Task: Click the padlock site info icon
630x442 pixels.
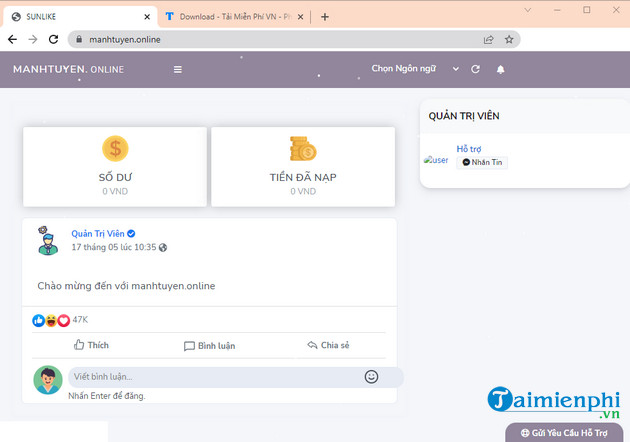Action: pyautogui.click(x=79, y=39)
